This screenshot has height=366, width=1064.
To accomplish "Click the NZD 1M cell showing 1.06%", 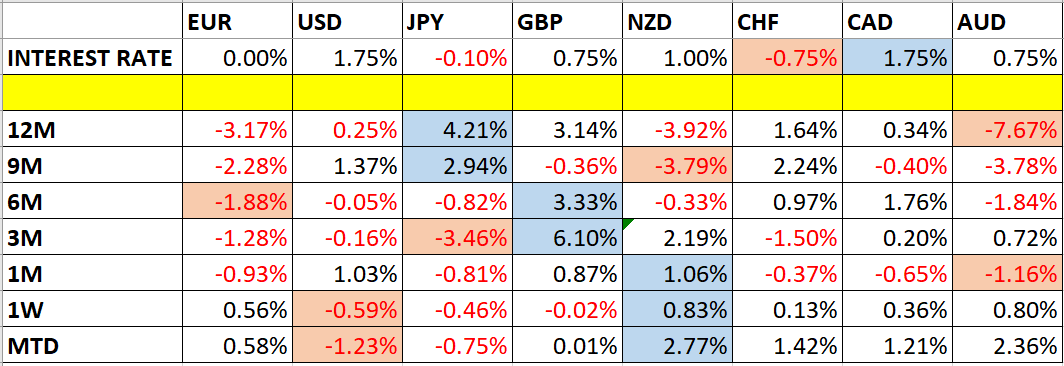I will pos(677,274).
